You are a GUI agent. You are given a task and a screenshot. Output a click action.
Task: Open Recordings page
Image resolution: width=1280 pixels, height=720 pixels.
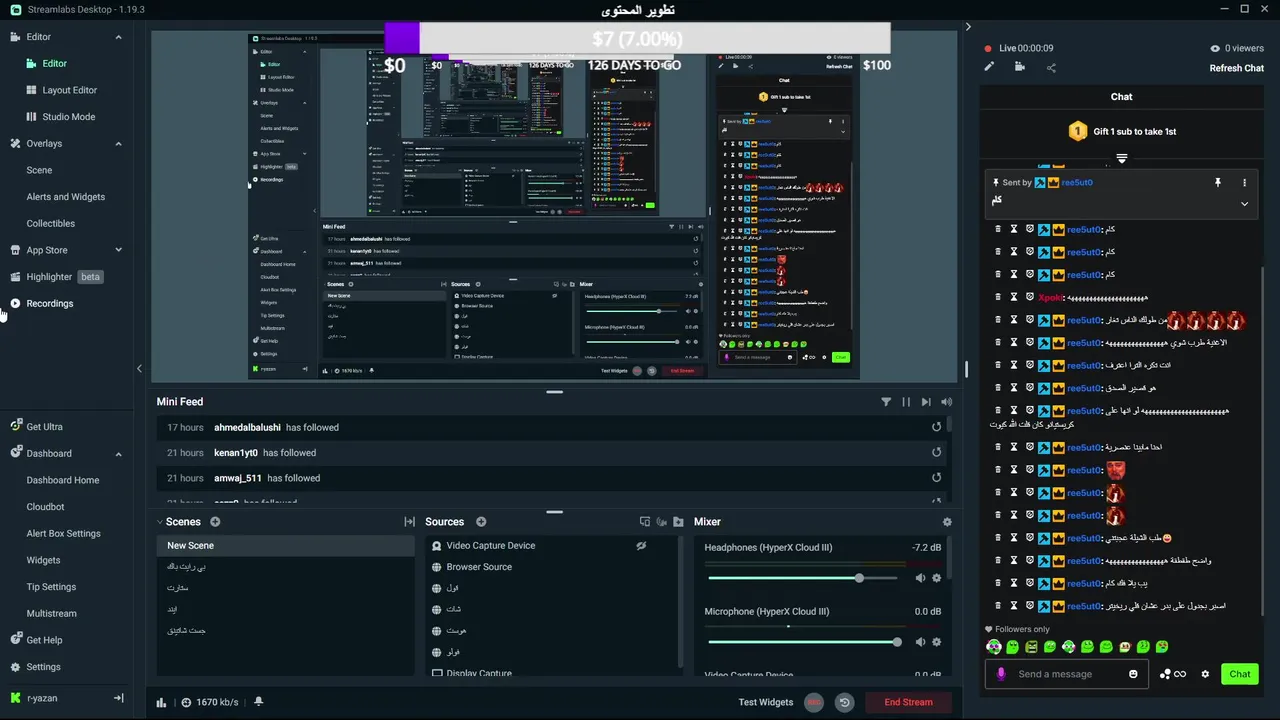pyautogui.click(x=50, y=304)
